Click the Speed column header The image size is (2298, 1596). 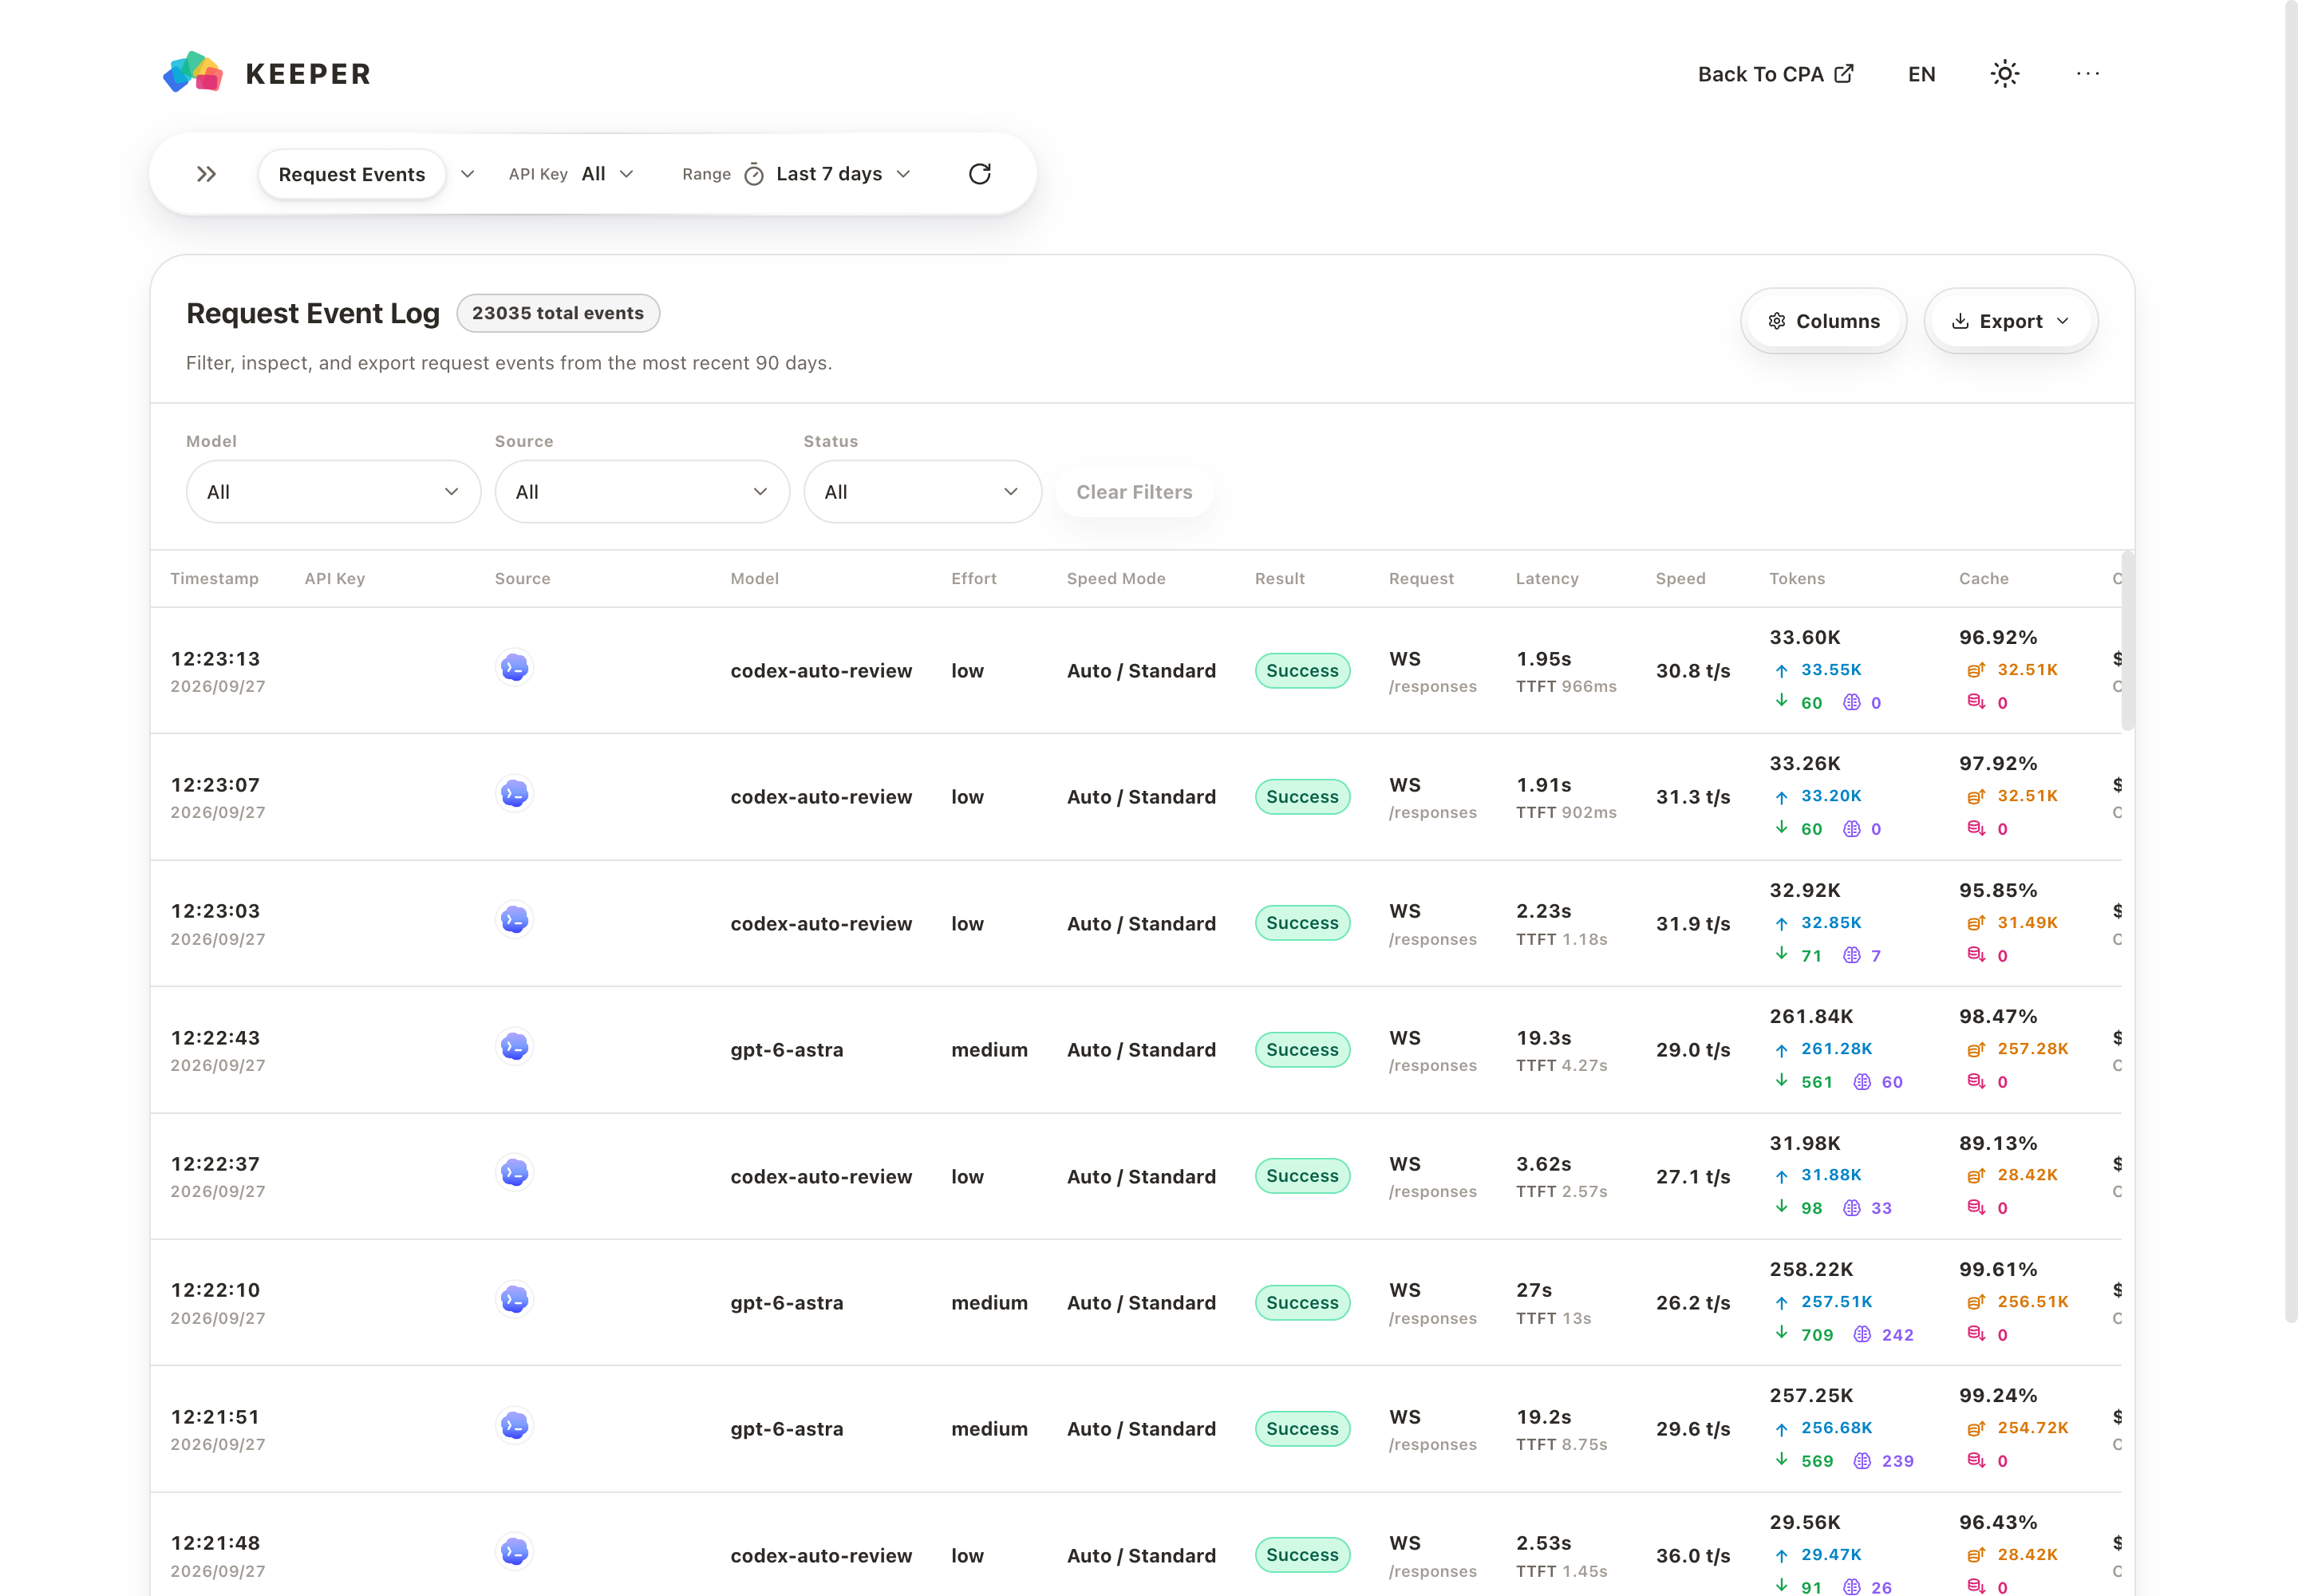pyautogui.click(x=1680, y=579)
